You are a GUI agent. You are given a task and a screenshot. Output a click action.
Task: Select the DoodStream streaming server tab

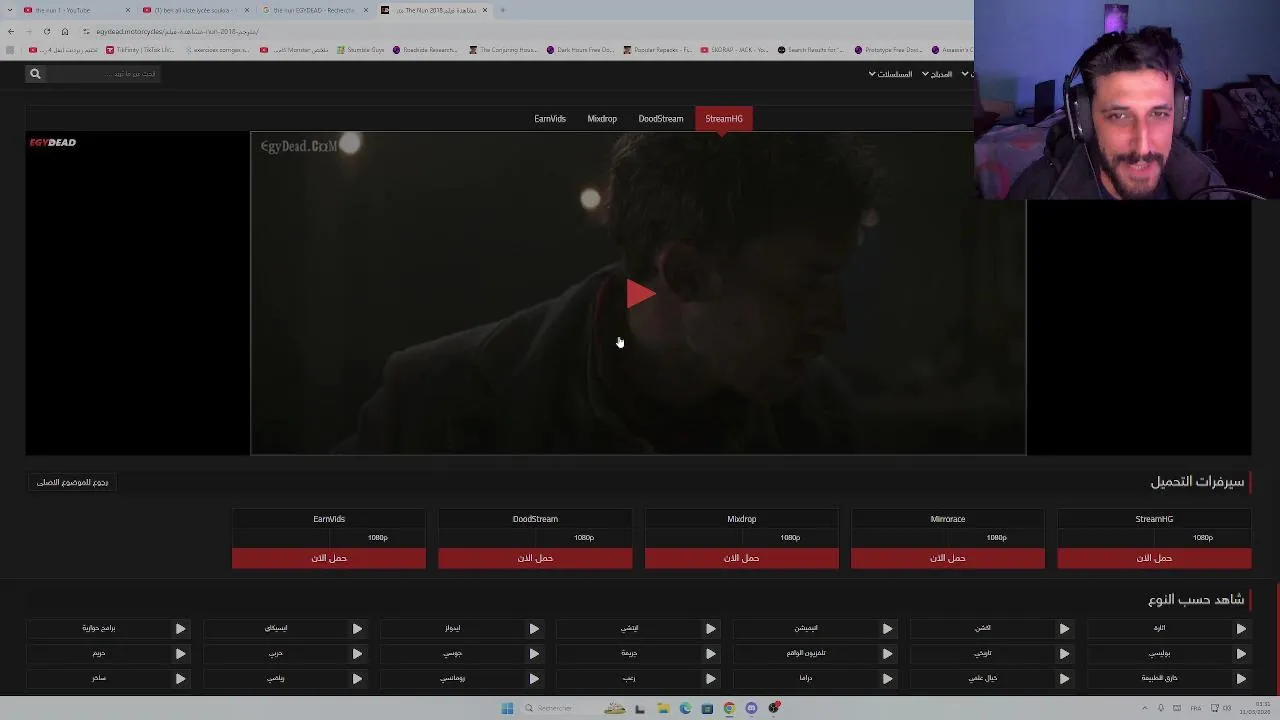pyautogui.click(x=661, y=119)
